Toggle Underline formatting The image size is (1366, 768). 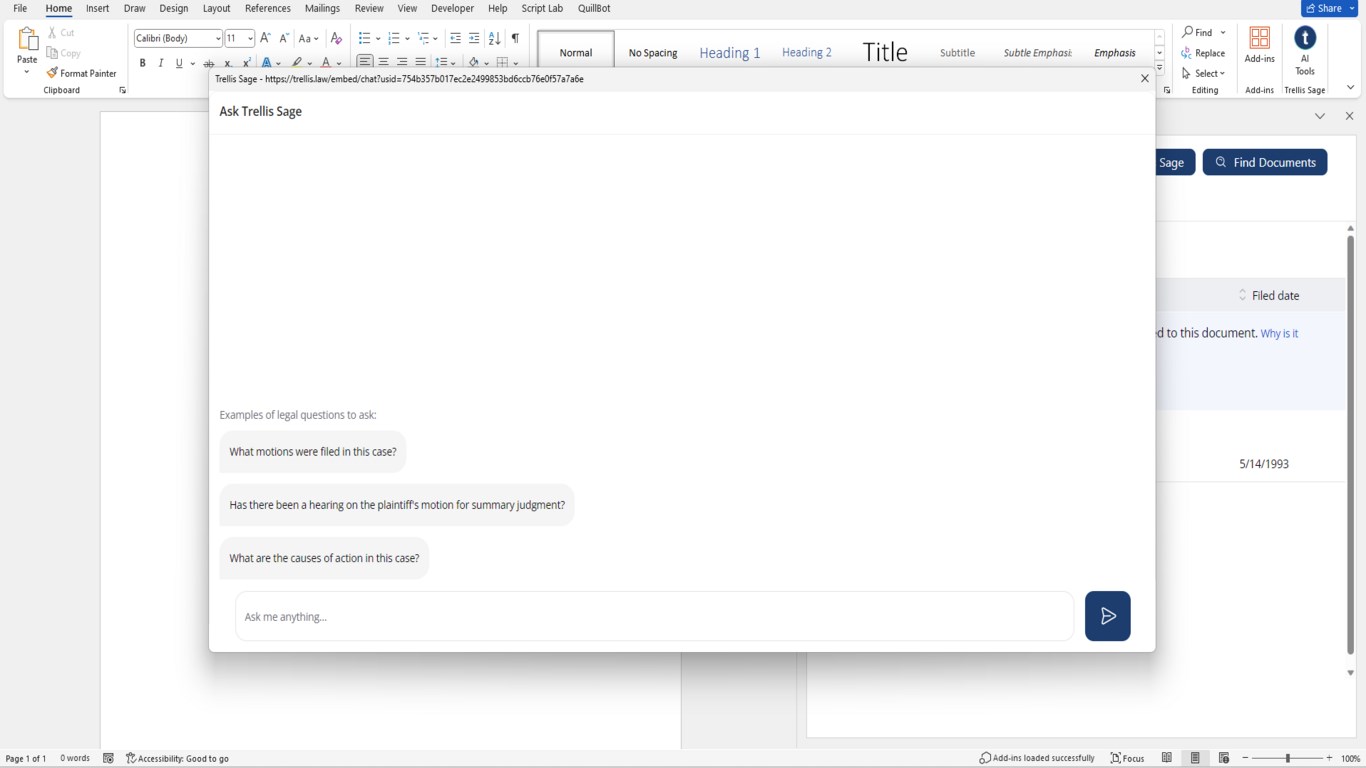179,63
